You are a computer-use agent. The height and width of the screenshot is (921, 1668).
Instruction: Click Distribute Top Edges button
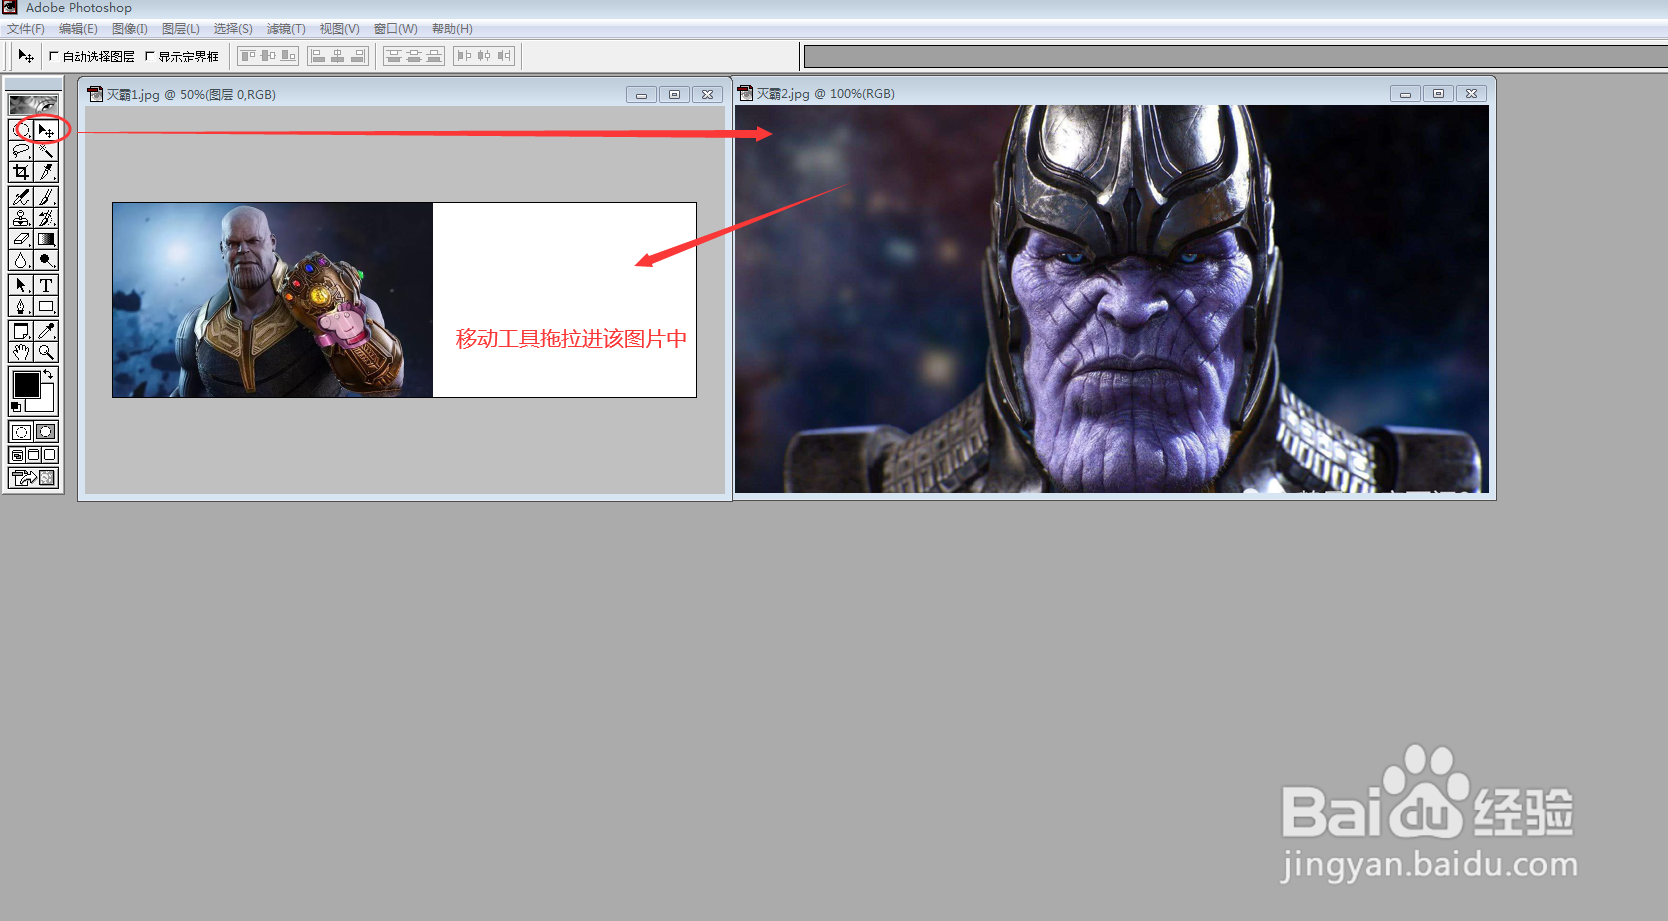click(394, 56)
